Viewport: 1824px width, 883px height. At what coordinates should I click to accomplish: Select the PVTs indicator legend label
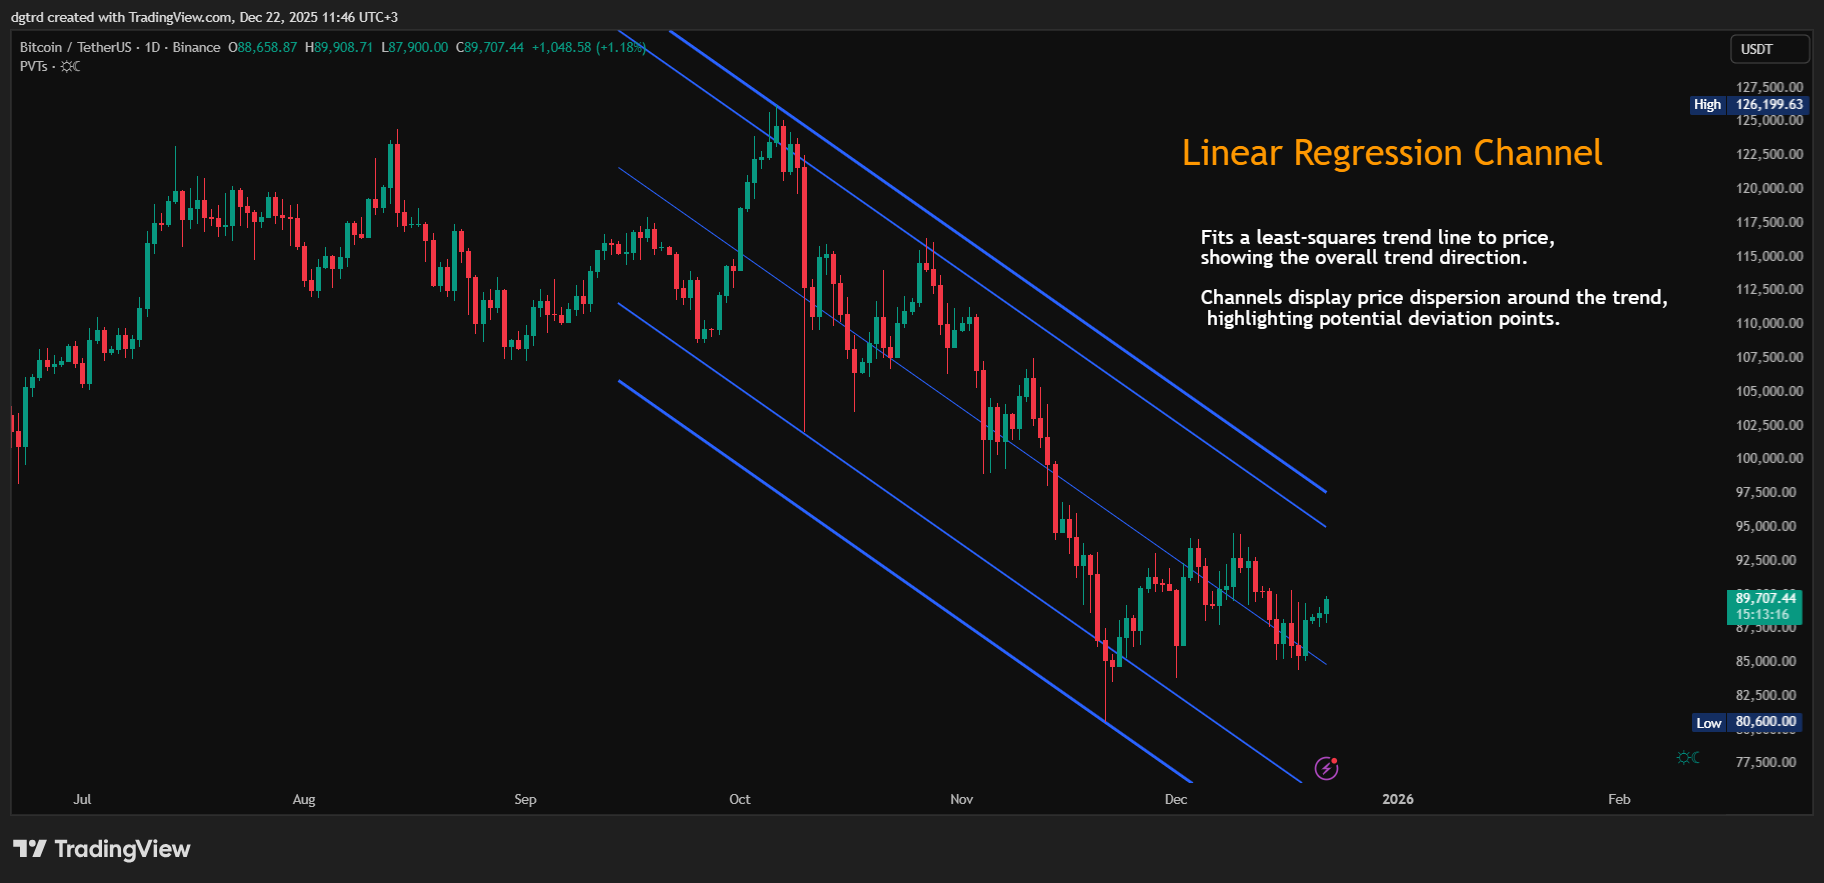[33, 66]
